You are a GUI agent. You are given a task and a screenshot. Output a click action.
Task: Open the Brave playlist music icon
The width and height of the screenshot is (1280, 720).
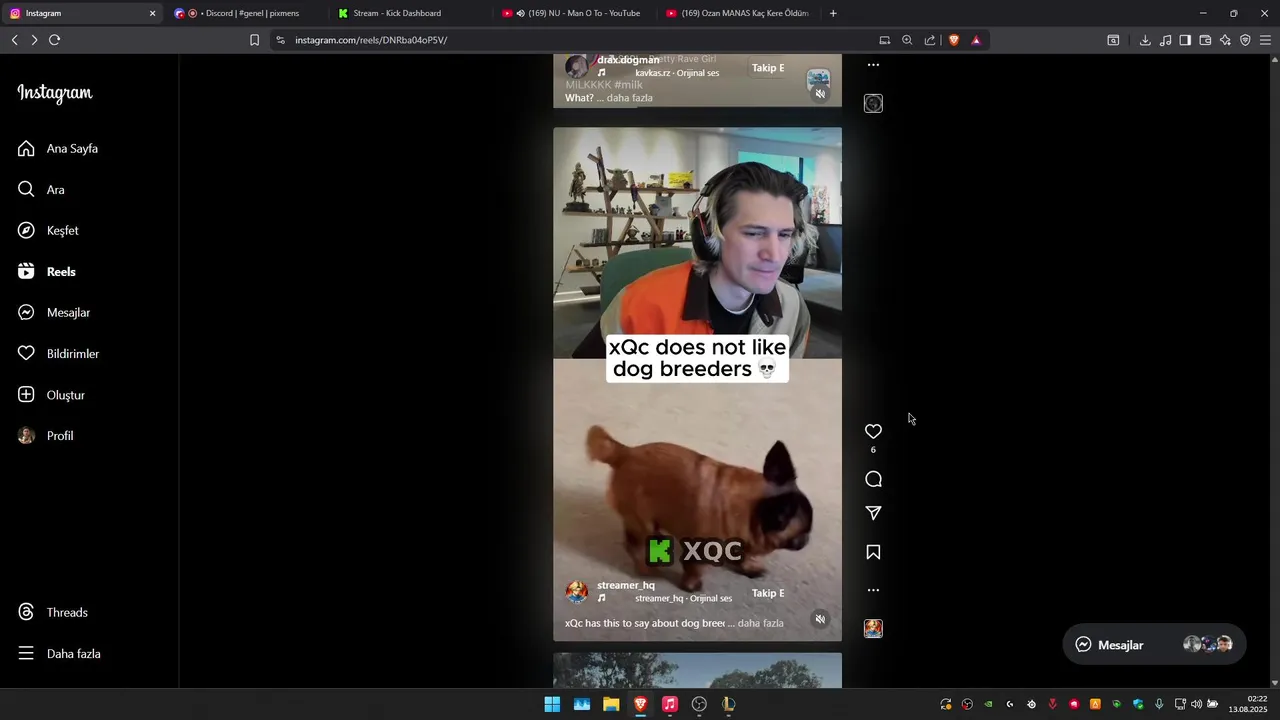(1165, 40)
